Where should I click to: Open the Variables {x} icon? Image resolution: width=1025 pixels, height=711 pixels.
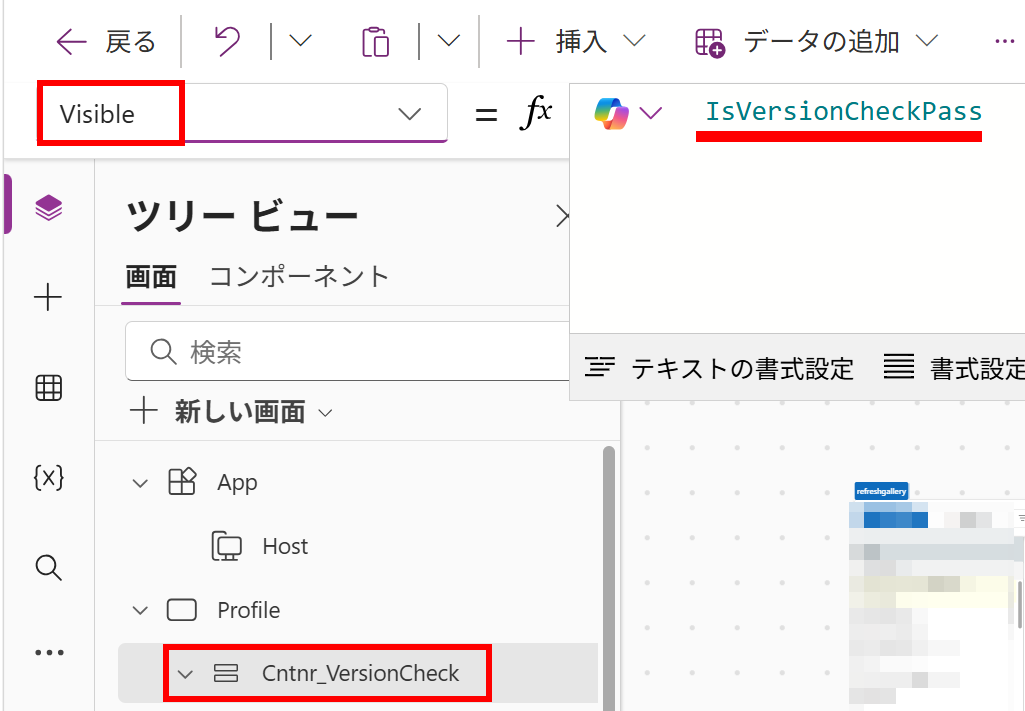[48, 478]
